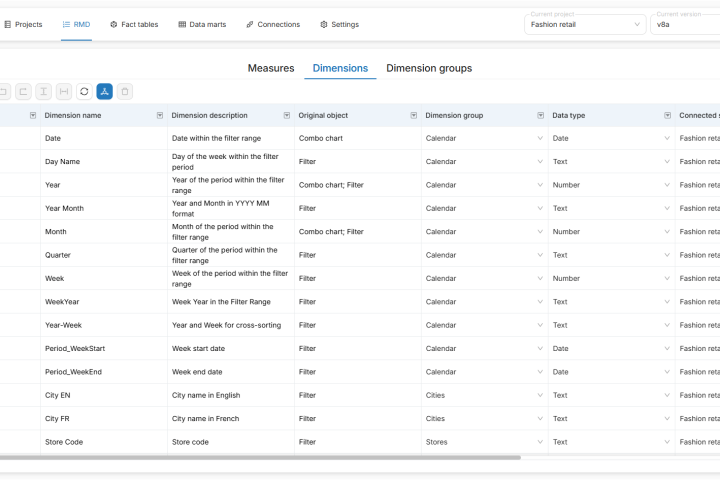Open Data type dropdown for Year row
This screenshot has width=720, height=480.
667,185
